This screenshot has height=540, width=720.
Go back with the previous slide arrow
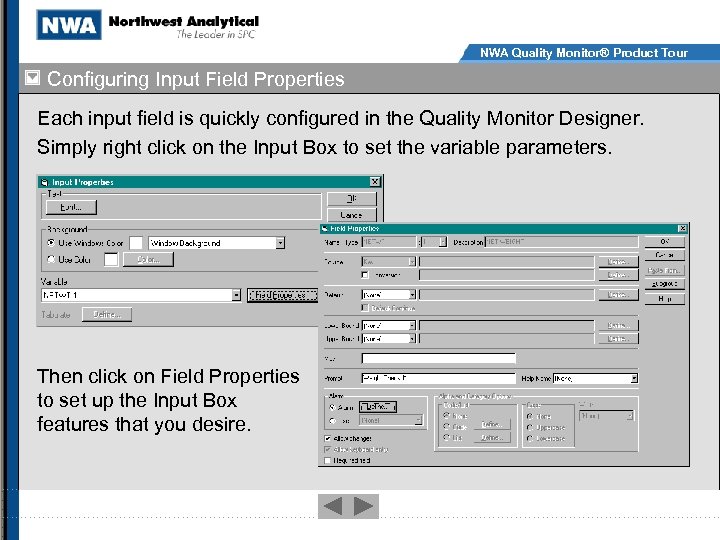coord(333,506)
